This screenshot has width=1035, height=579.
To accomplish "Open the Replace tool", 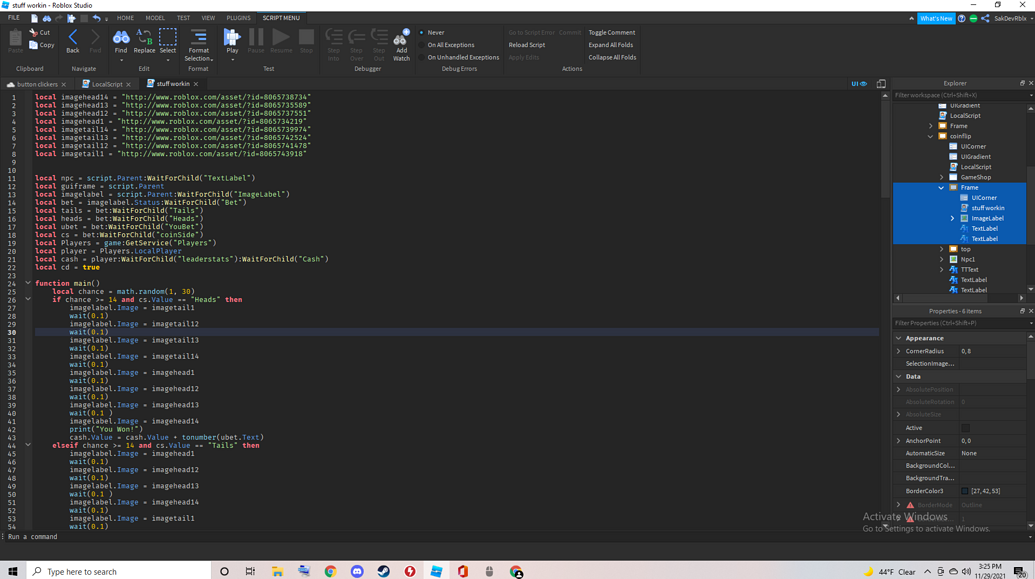I will coord(144,41).
